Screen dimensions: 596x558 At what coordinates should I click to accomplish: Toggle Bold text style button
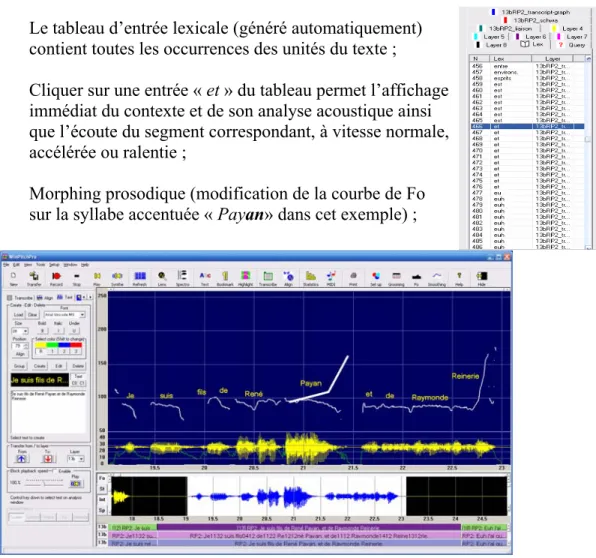(43, 331)
